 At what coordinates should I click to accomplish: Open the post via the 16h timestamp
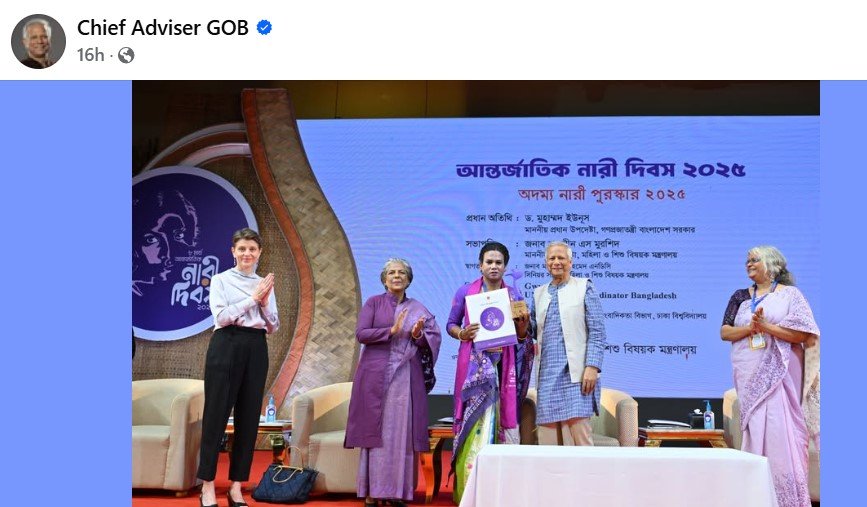90,55
